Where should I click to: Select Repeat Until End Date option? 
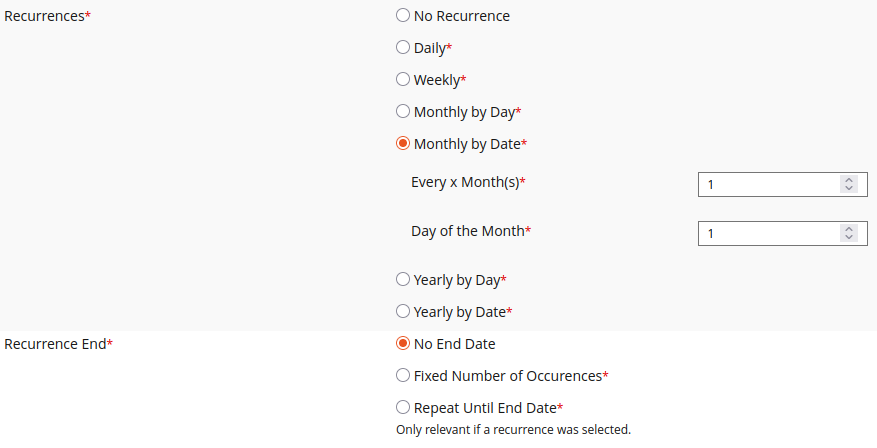403,407
